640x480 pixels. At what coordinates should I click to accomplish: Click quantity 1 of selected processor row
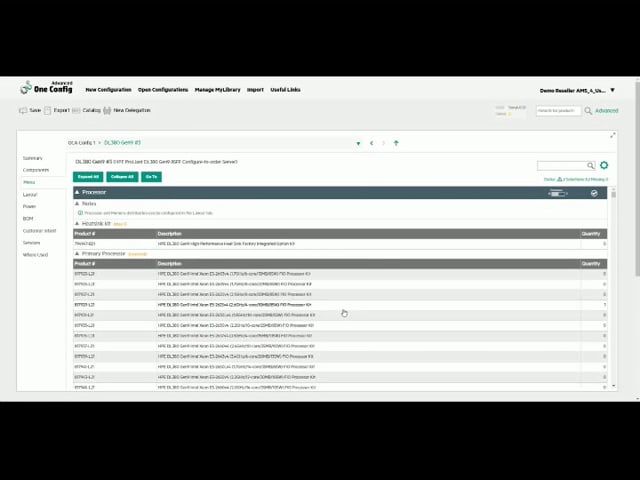[x=594, y=305]
